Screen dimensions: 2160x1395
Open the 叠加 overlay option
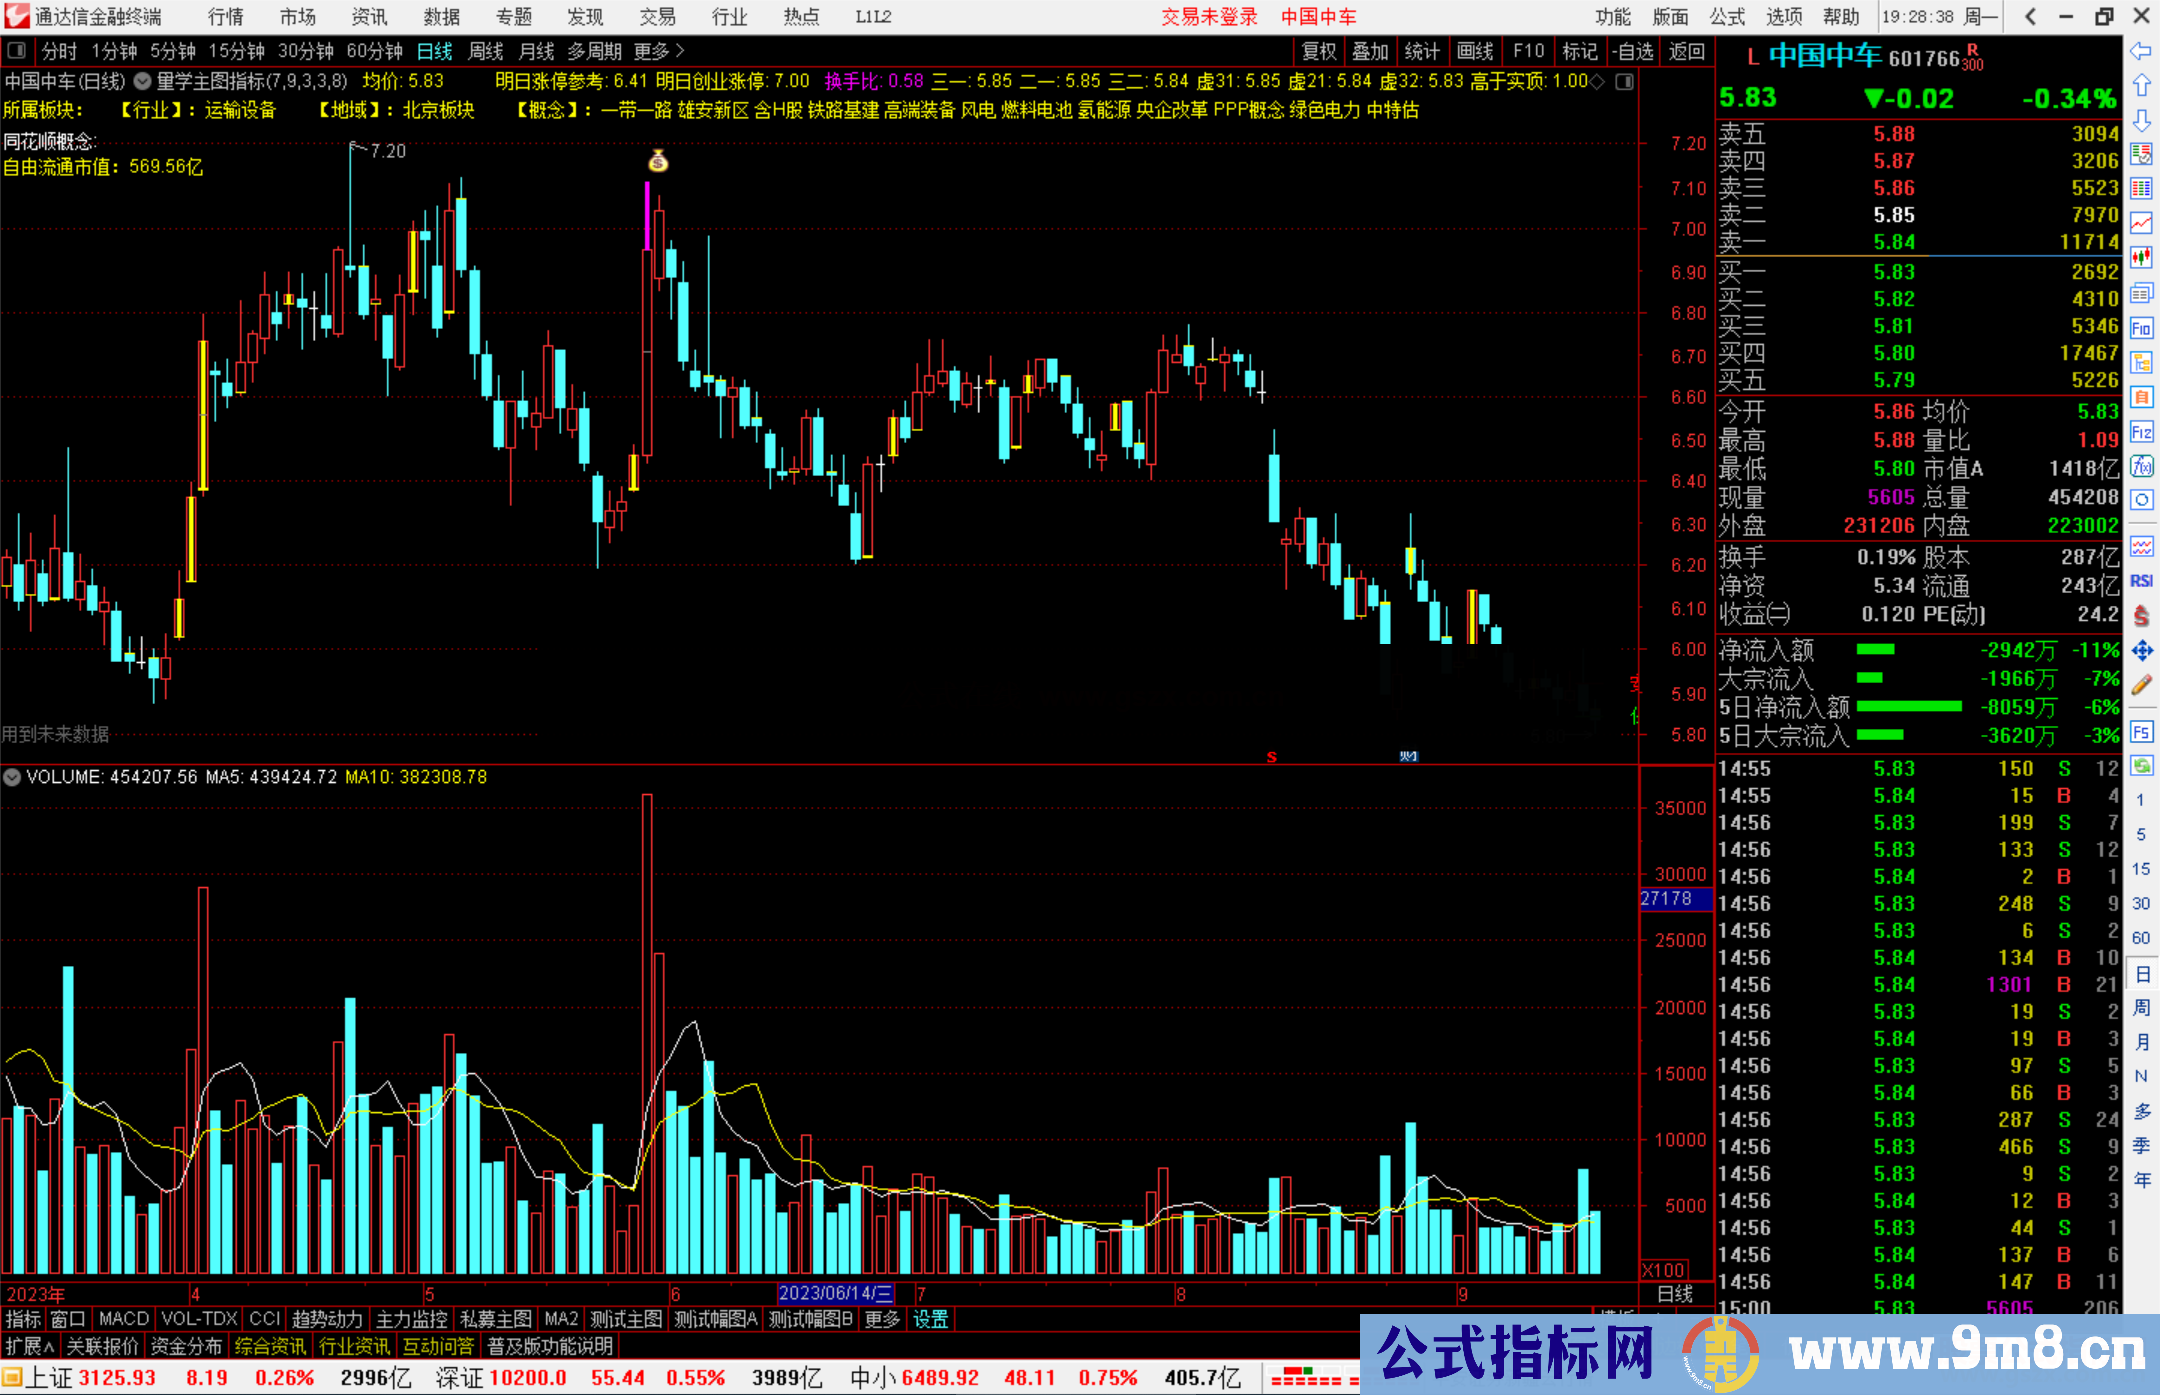(1371, 51)
